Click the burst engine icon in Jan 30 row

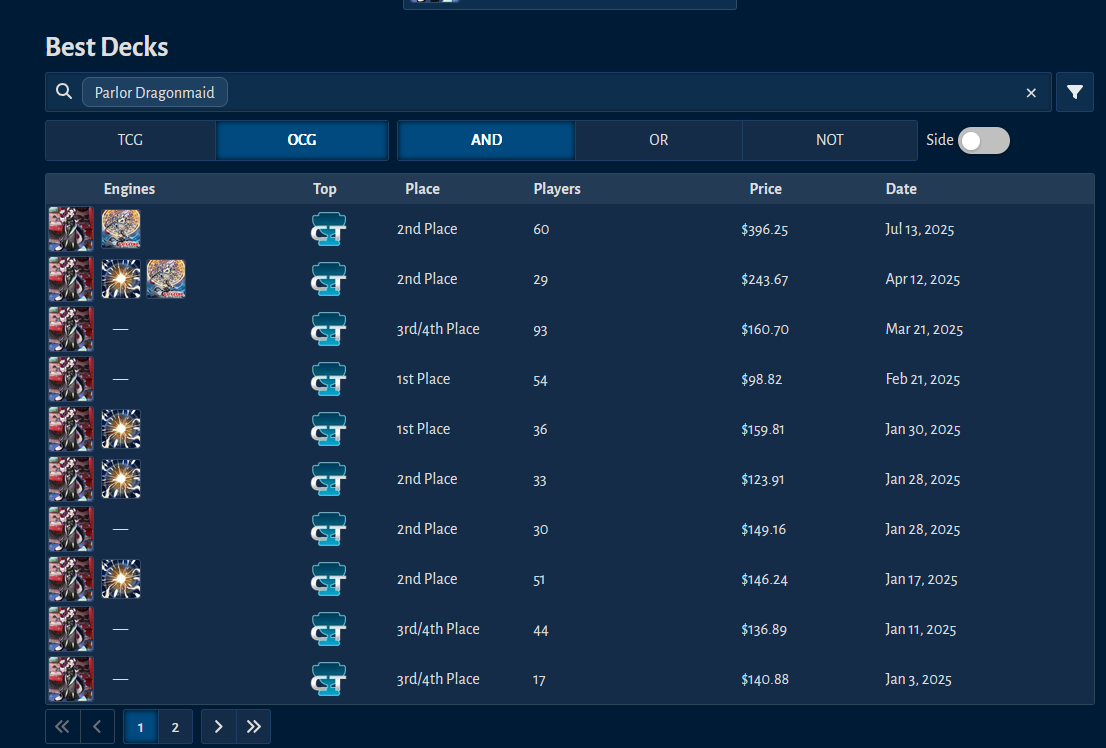[121, 429]
